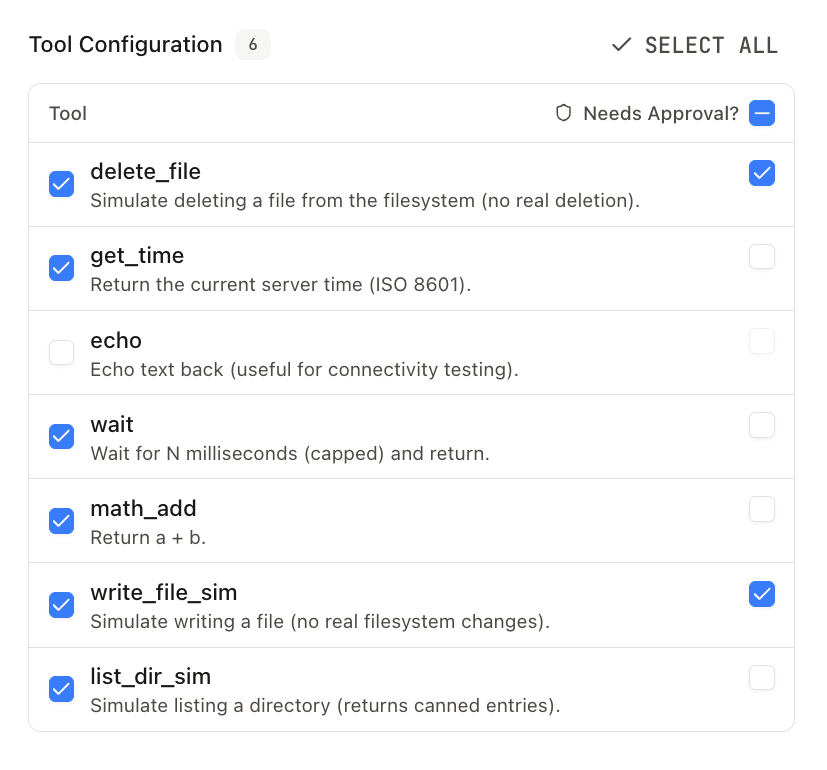Disable the get_time tool checkbox
Screen dimensions: 827x770
[x=62, y=268]
